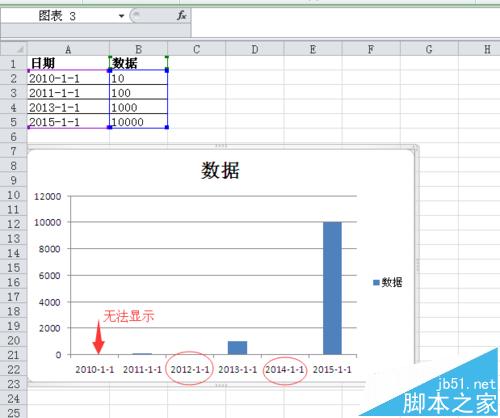The height and width of the screenshot is (418, 500).
Task: Select column A header
Action: [x=68, y=49]
